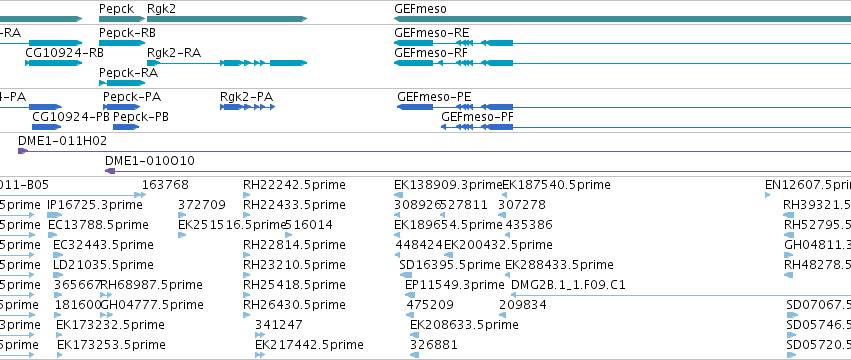851x360 pixels.
Task: Select EST entry 341247
Action: coord(279,326)
